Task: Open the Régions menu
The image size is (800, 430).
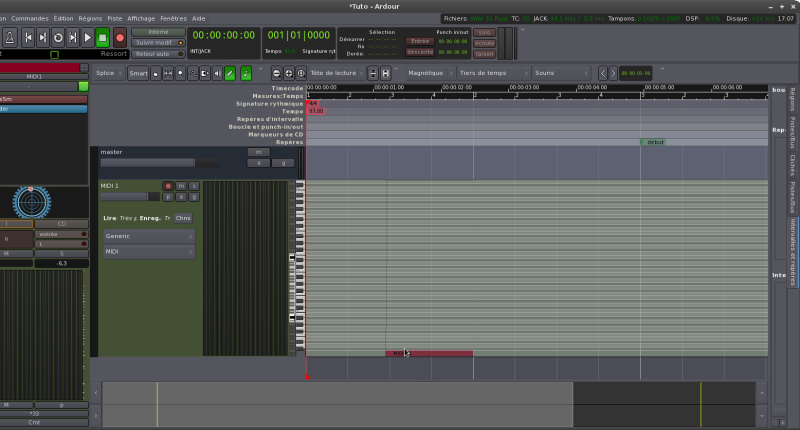Action: (90, 18)
